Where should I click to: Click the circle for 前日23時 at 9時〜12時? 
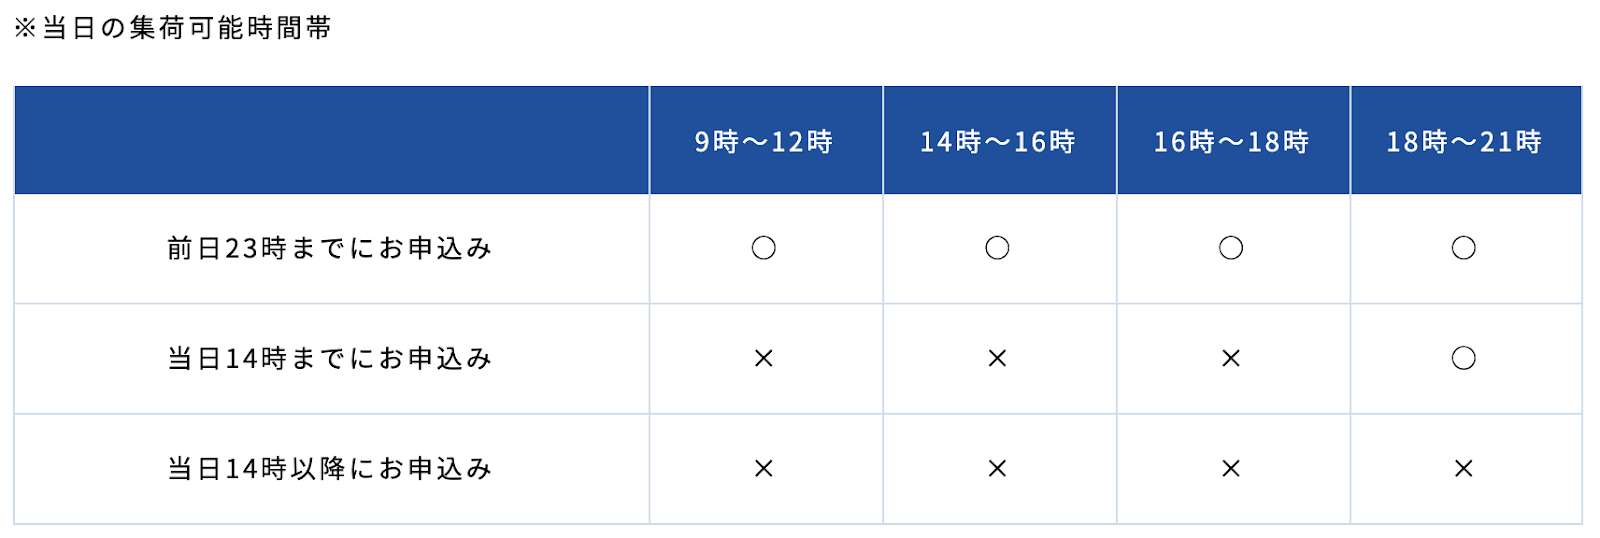764,248
